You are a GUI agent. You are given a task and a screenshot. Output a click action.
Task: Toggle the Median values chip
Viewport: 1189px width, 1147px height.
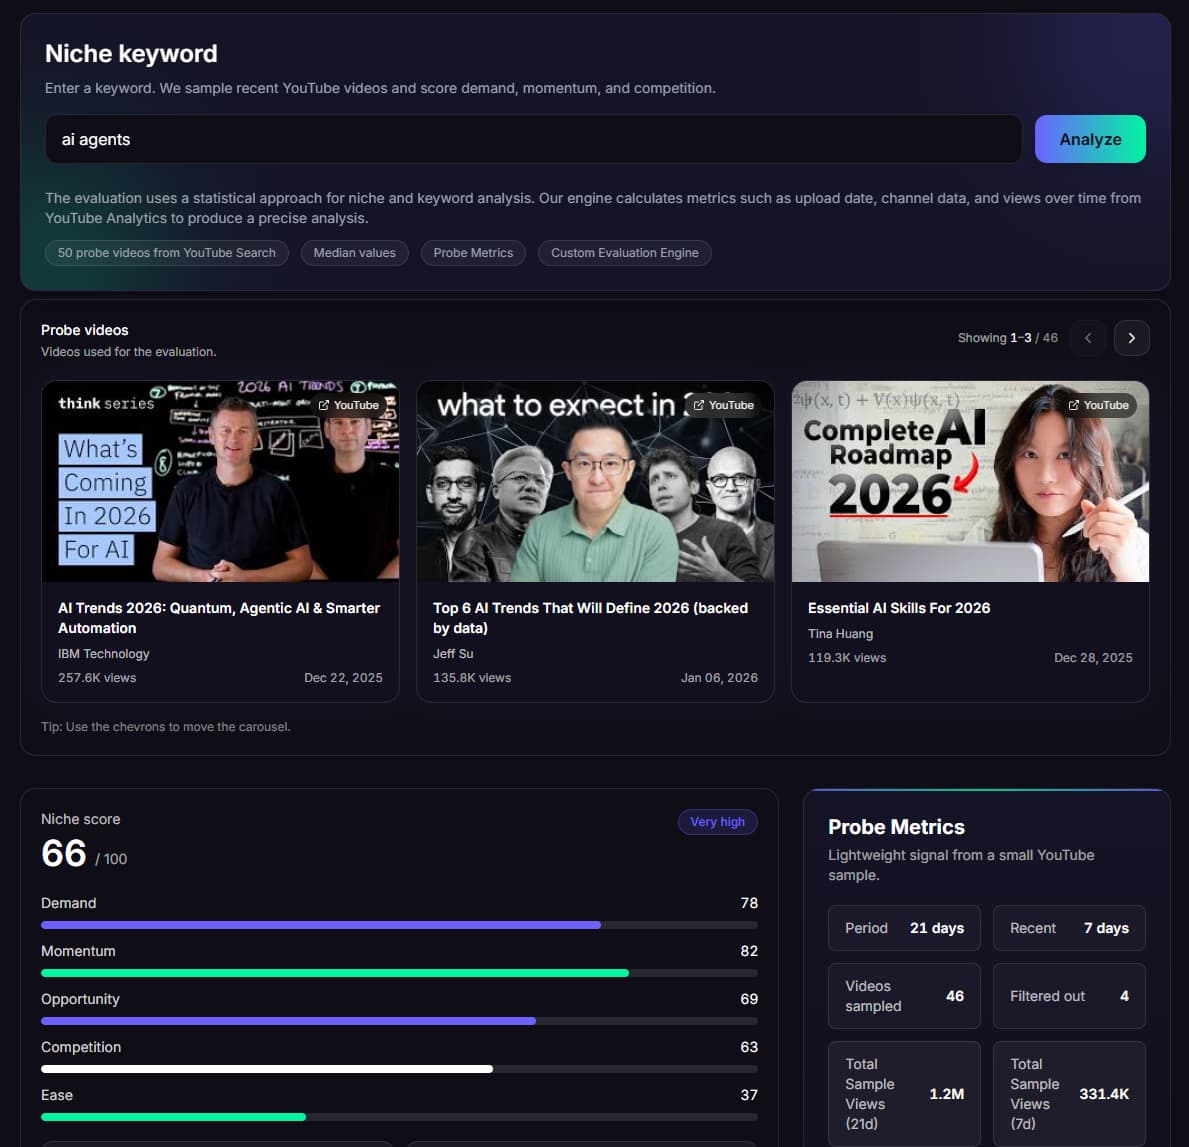point(354,253)
